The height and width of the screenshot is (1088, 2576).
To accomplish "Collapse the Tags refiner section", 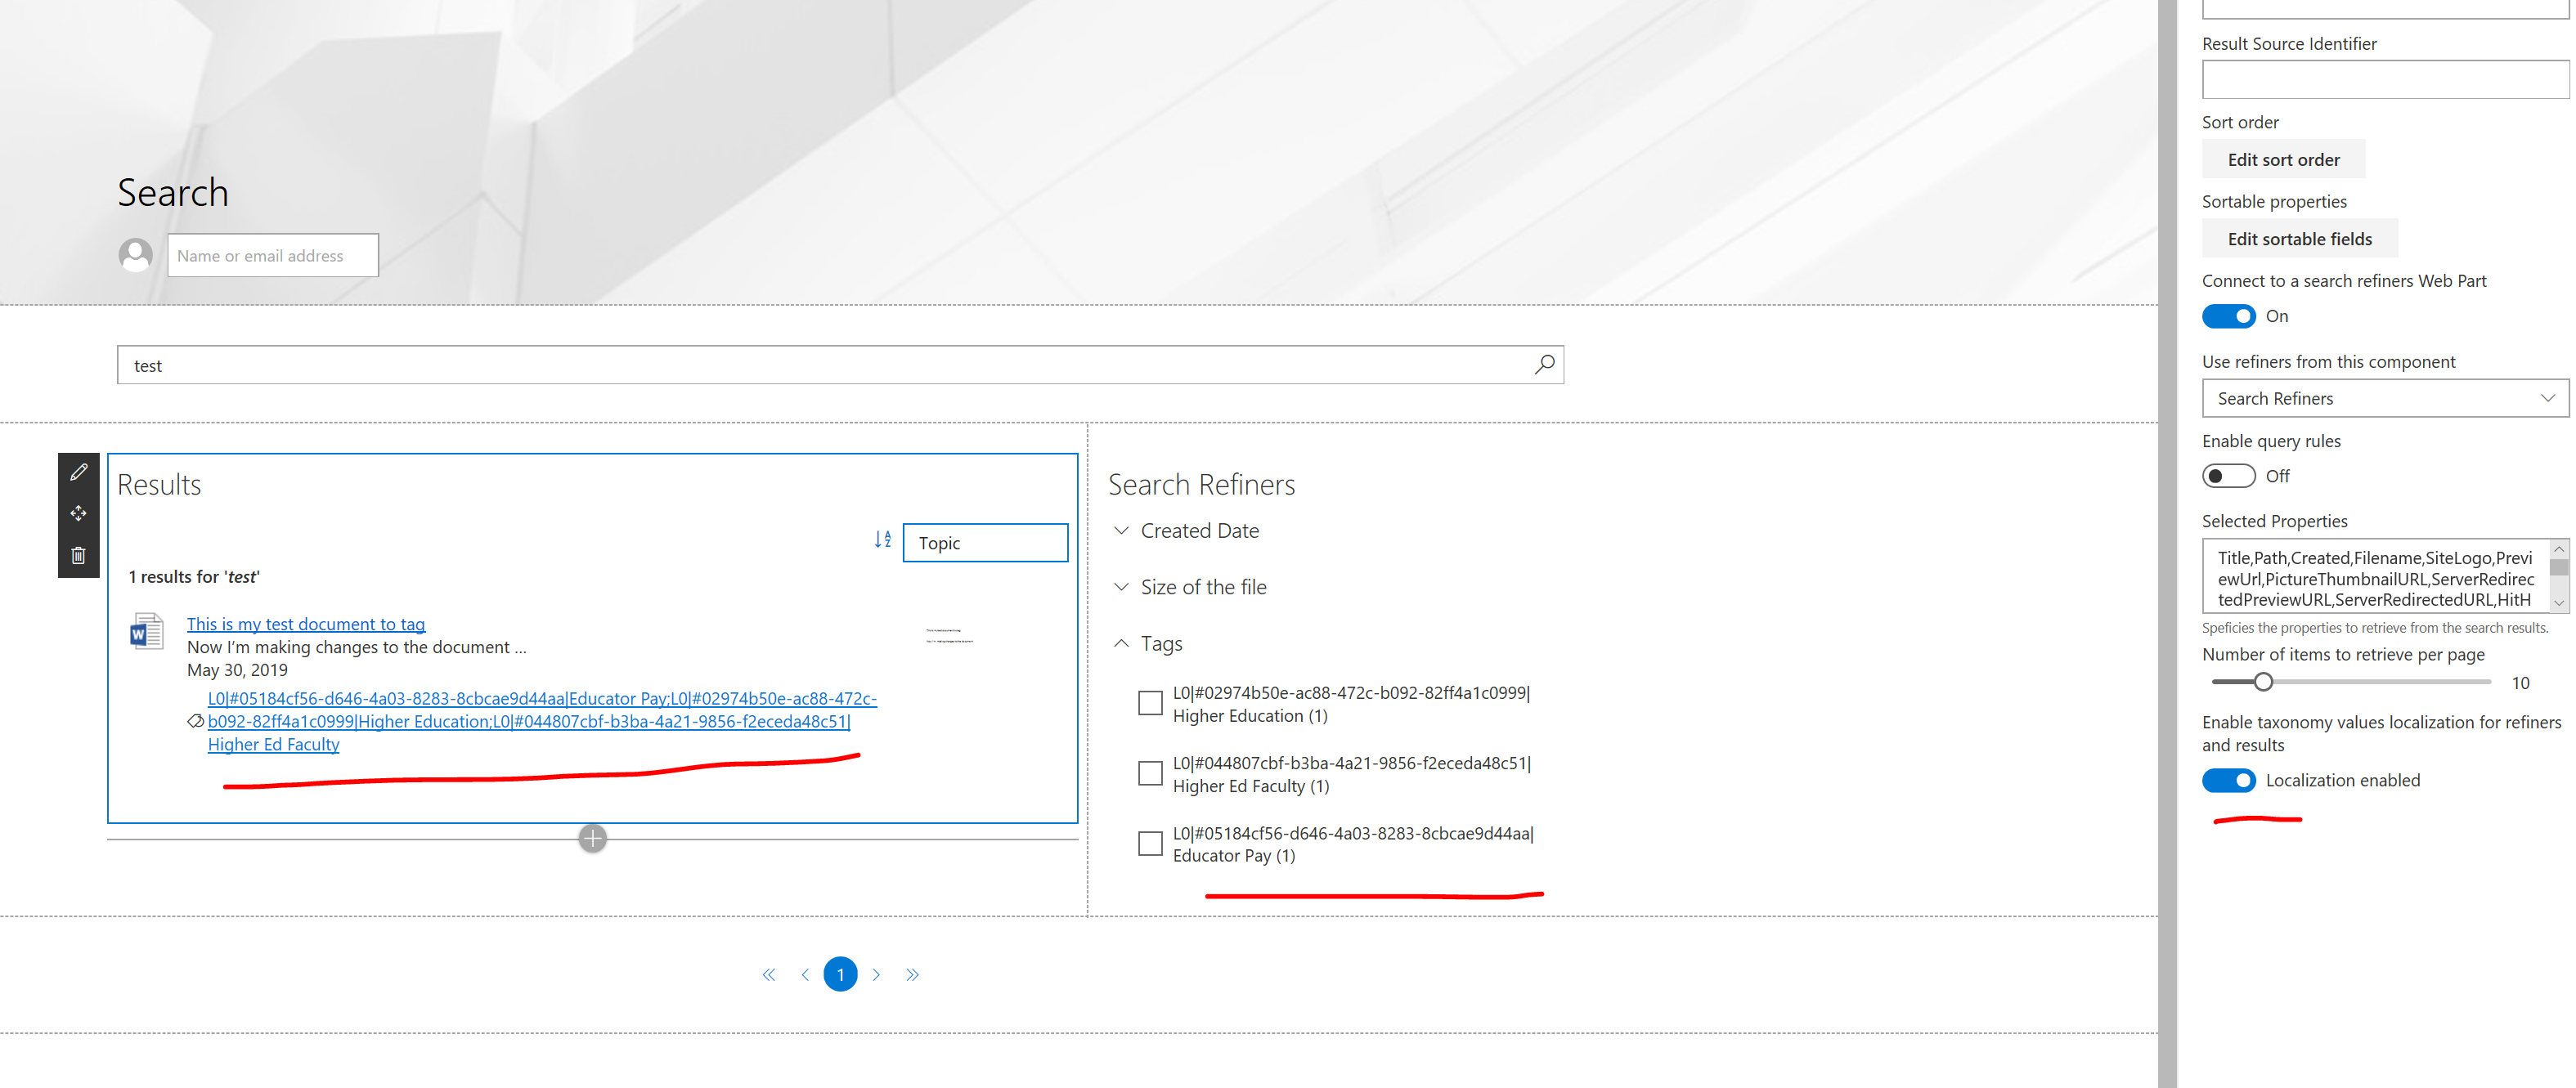I will (x=1120, y=643).
